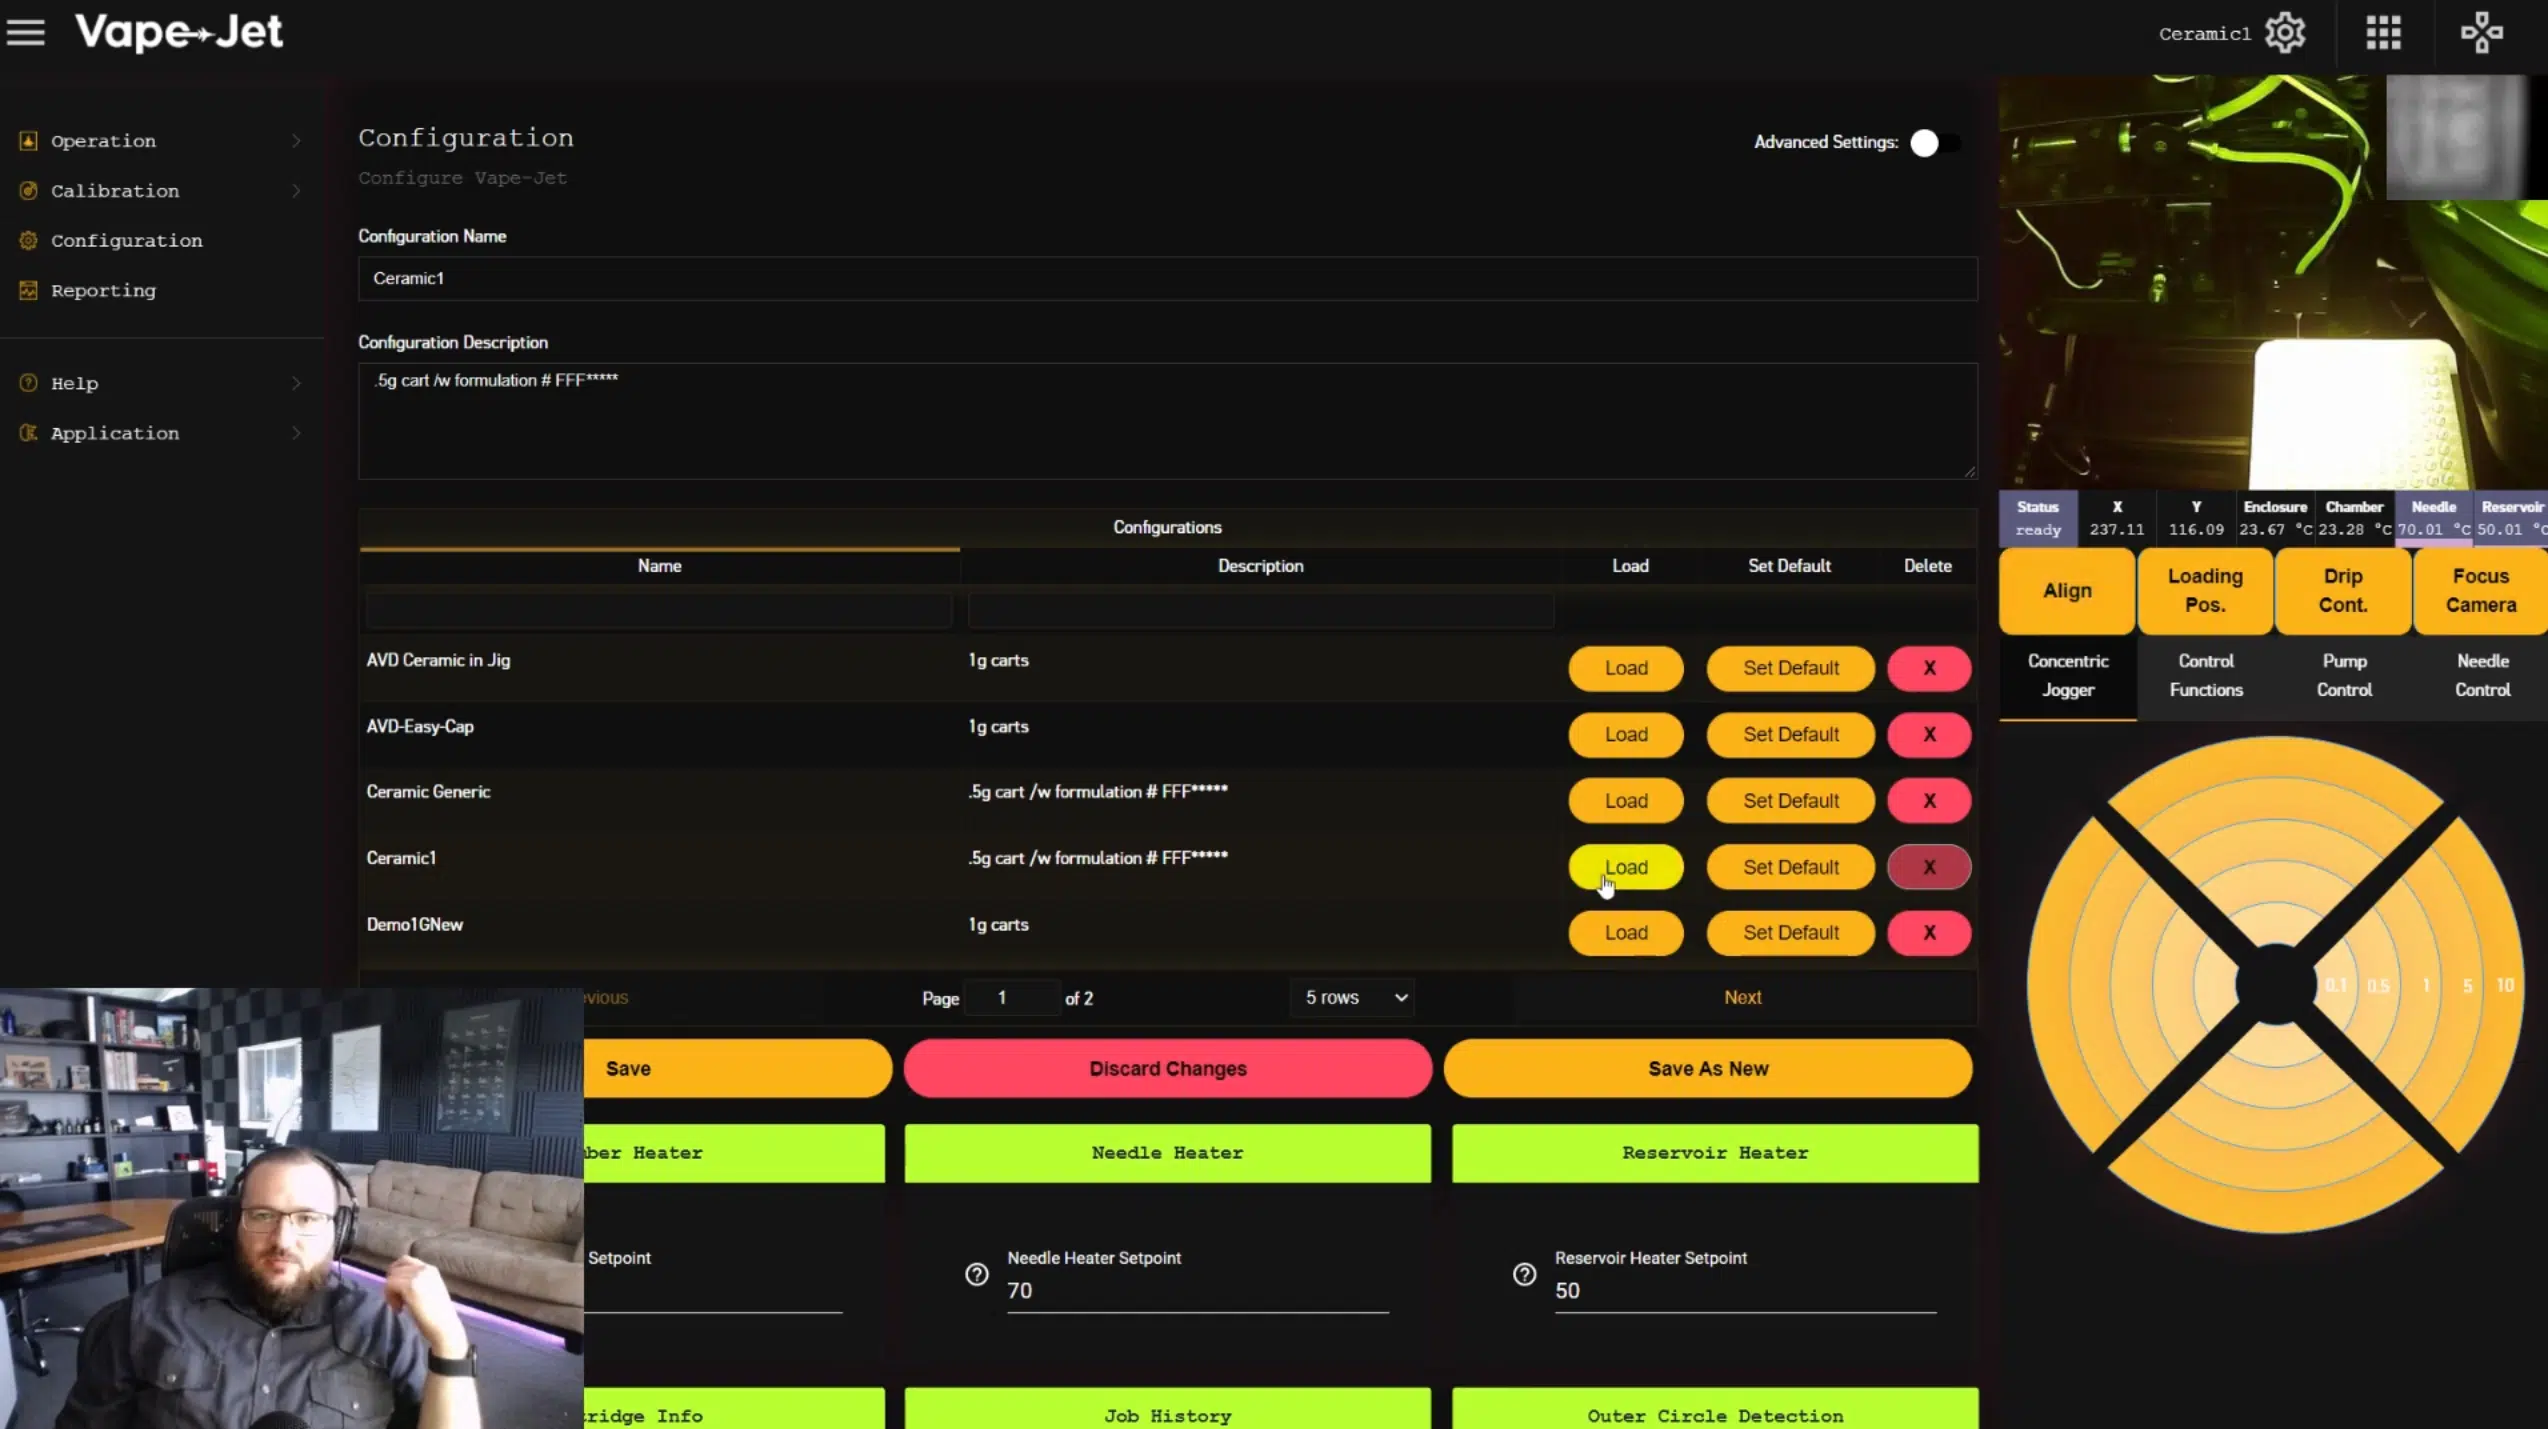Switch to the Control Functions tab
The width and height of the screenshot is (2548, 1429).
2206,676
